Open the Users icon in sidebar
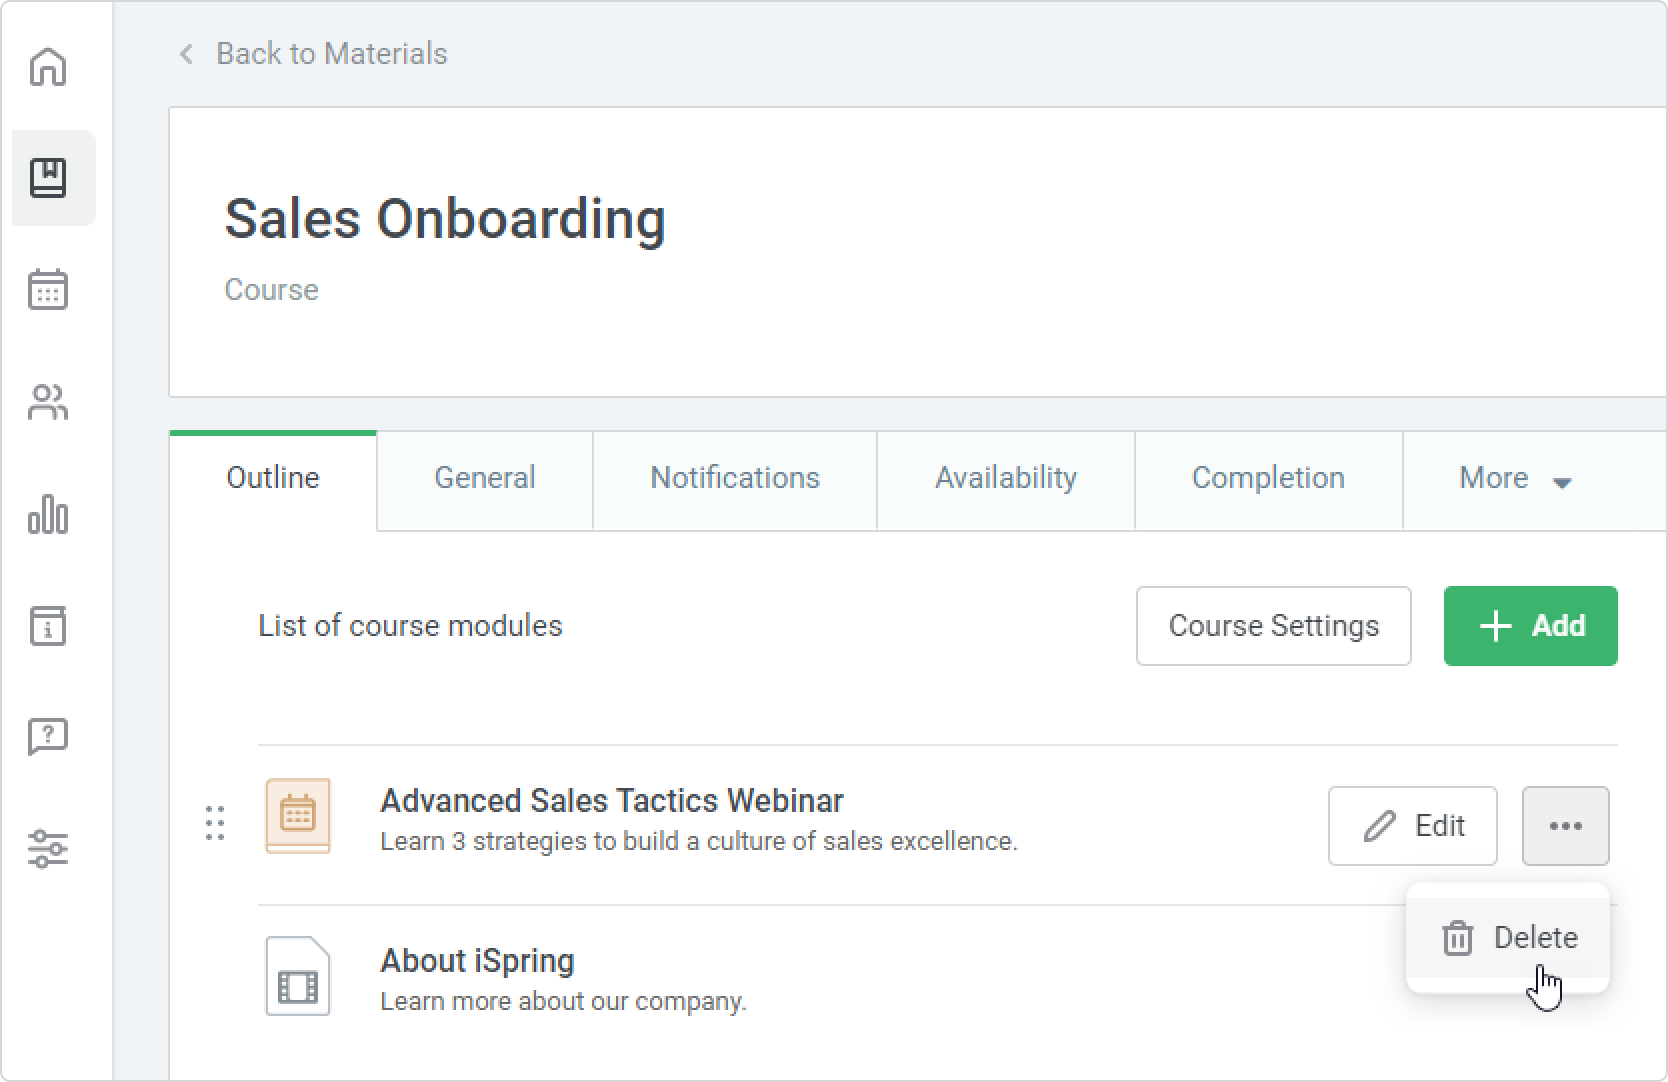 click(x=48, y=403)
